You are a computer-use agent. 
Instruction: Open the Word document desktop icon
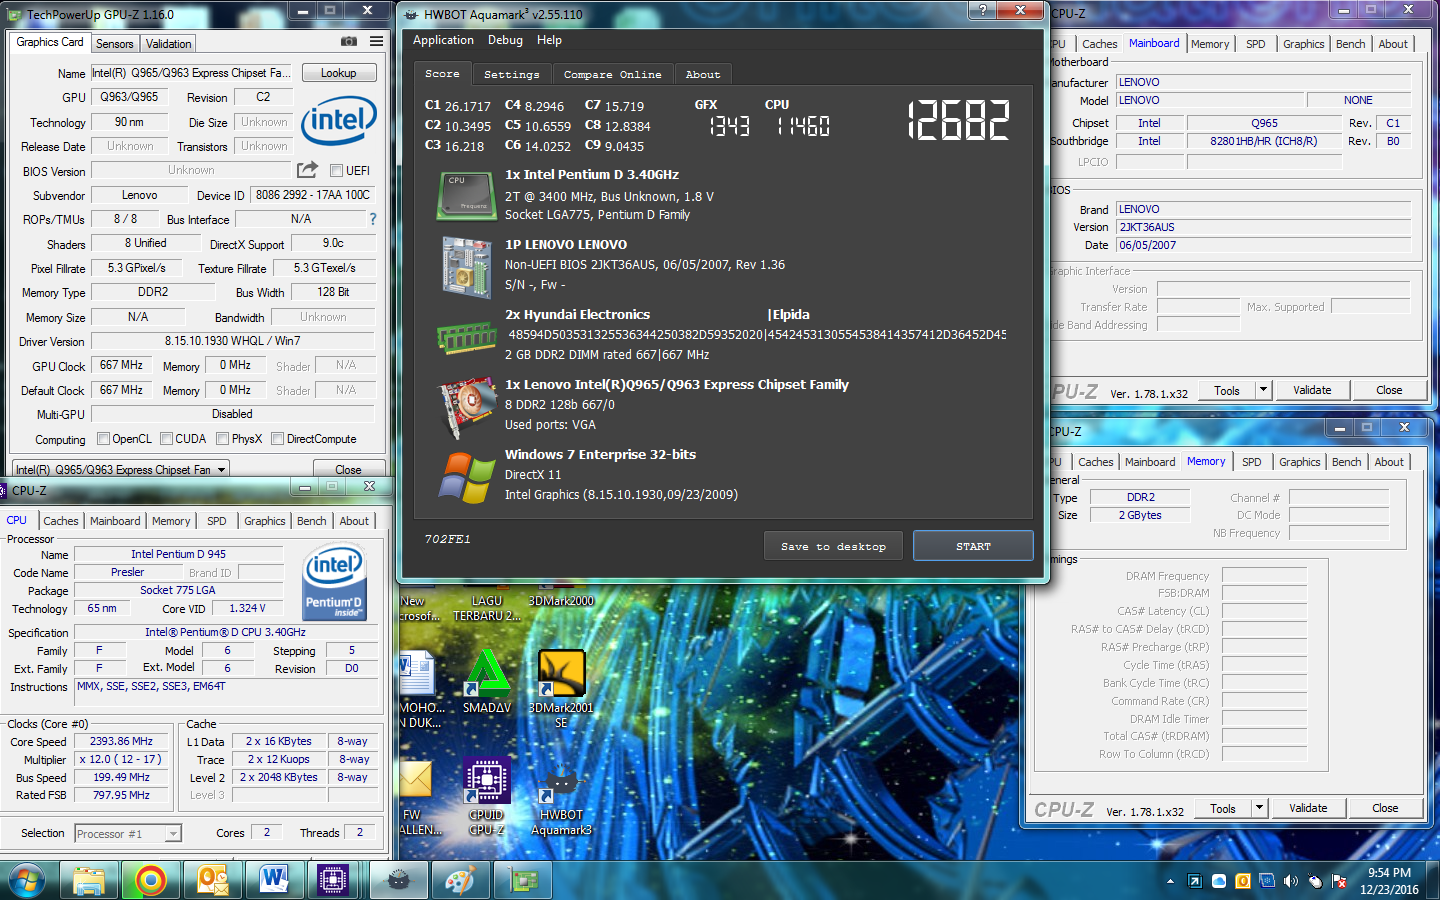click(418, 688)
